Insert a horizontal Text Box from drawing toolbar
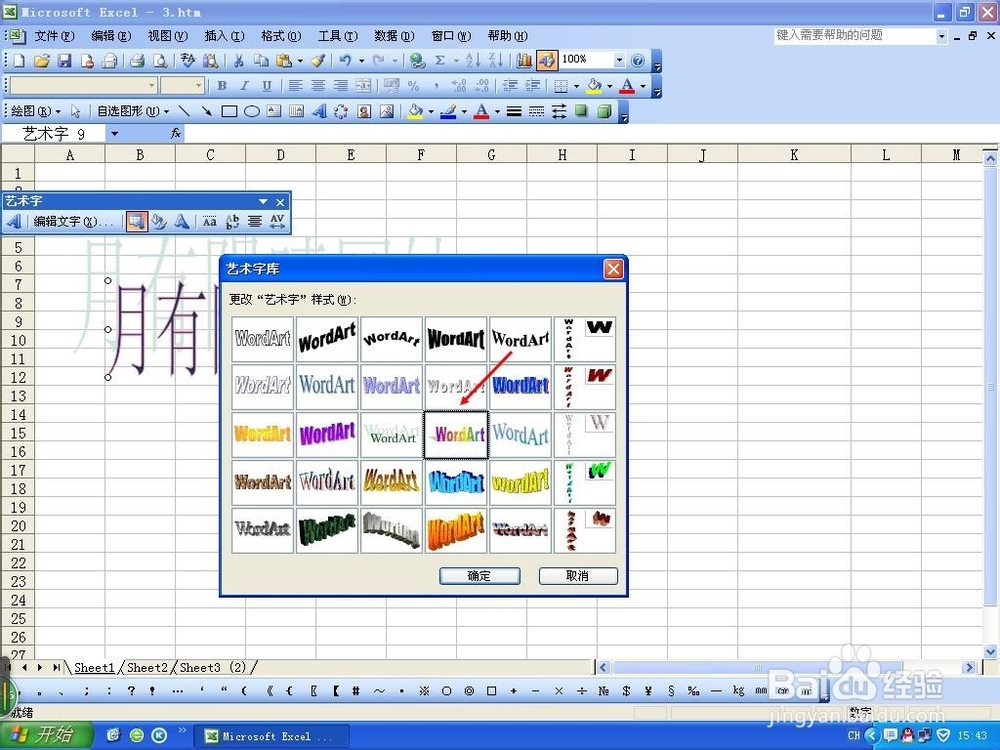 (x=274, y=112)
